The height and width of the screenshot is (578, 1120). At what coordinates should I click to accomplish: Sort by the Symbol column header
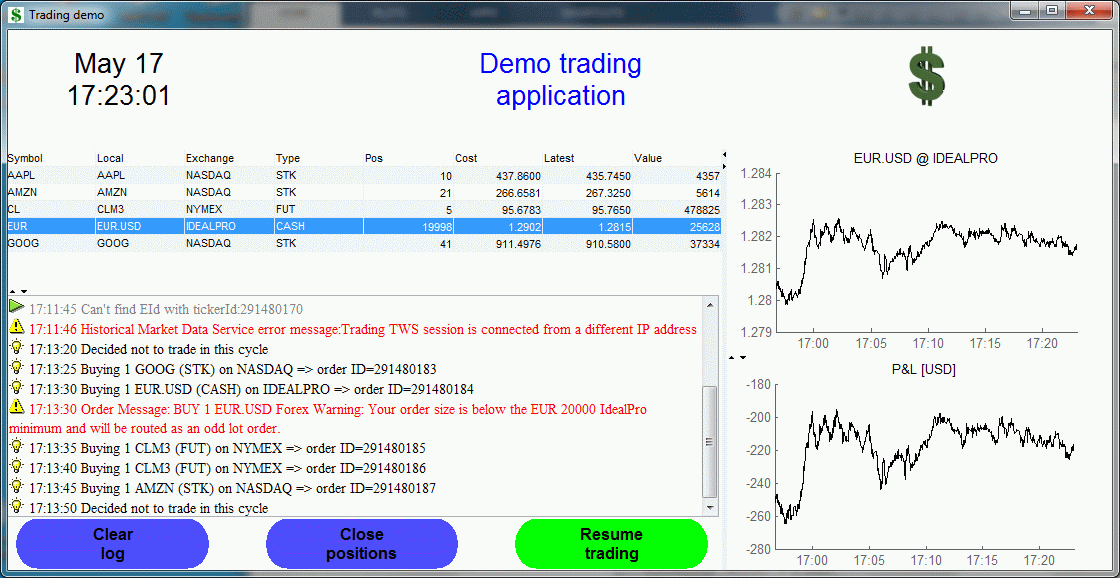click(x=51, y=158)
